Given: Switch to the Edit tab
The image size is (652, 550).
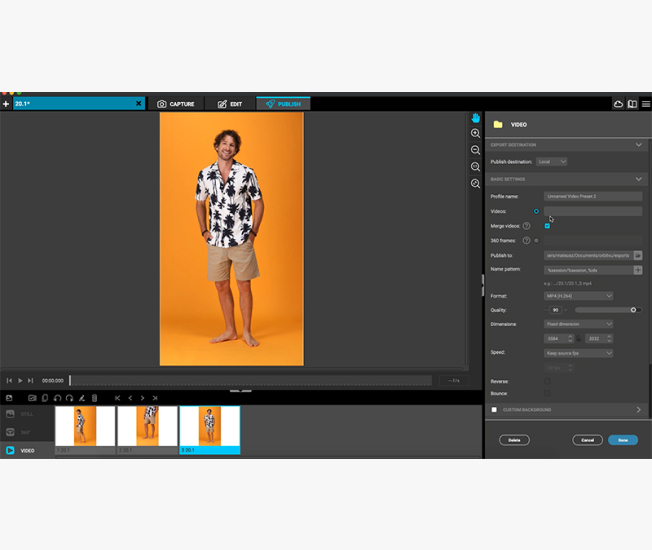Looking at the screenshot, I should pyautogui.click(x=229, y=104).
